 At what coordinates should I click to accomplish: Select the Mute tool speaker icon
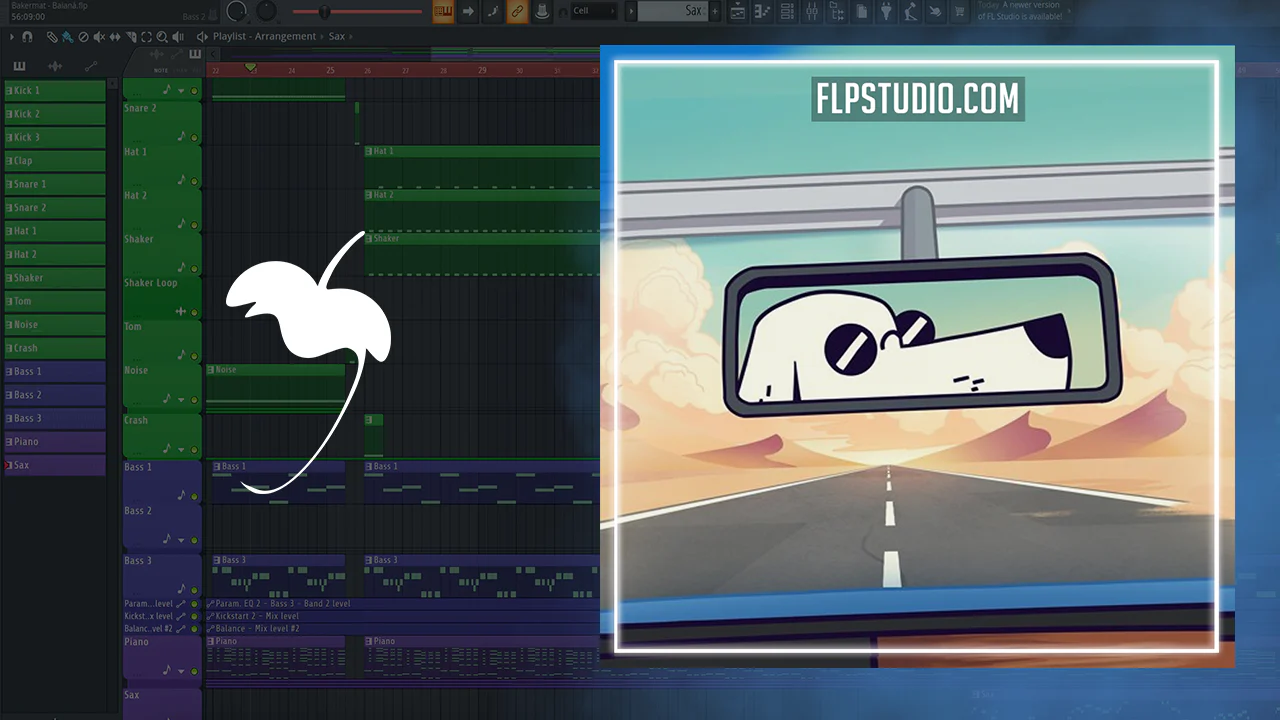99,37
